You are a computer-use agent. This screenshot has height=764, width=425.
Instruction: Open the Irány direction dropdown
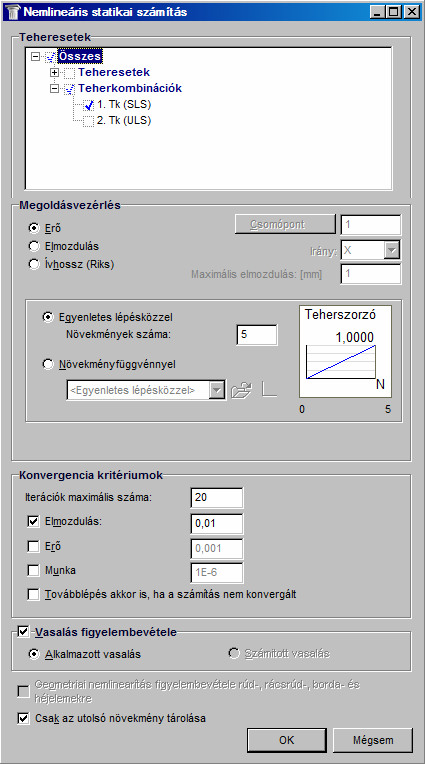click(x=392, y=251)
